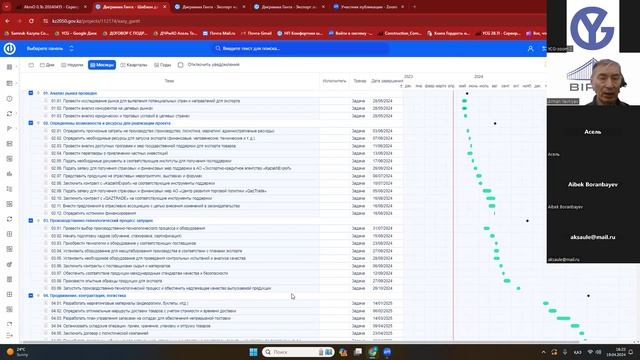Viewport: 640px width, 360px height.
Task: Open the YCG - Google Диск bookmark
Action: (x=76, y=33)
